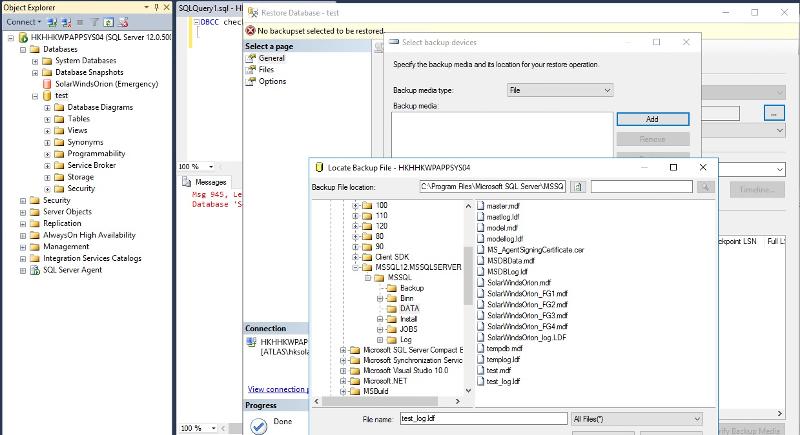Click the Backup File location path field
The image size is (800, 435).
click(492, 187)
